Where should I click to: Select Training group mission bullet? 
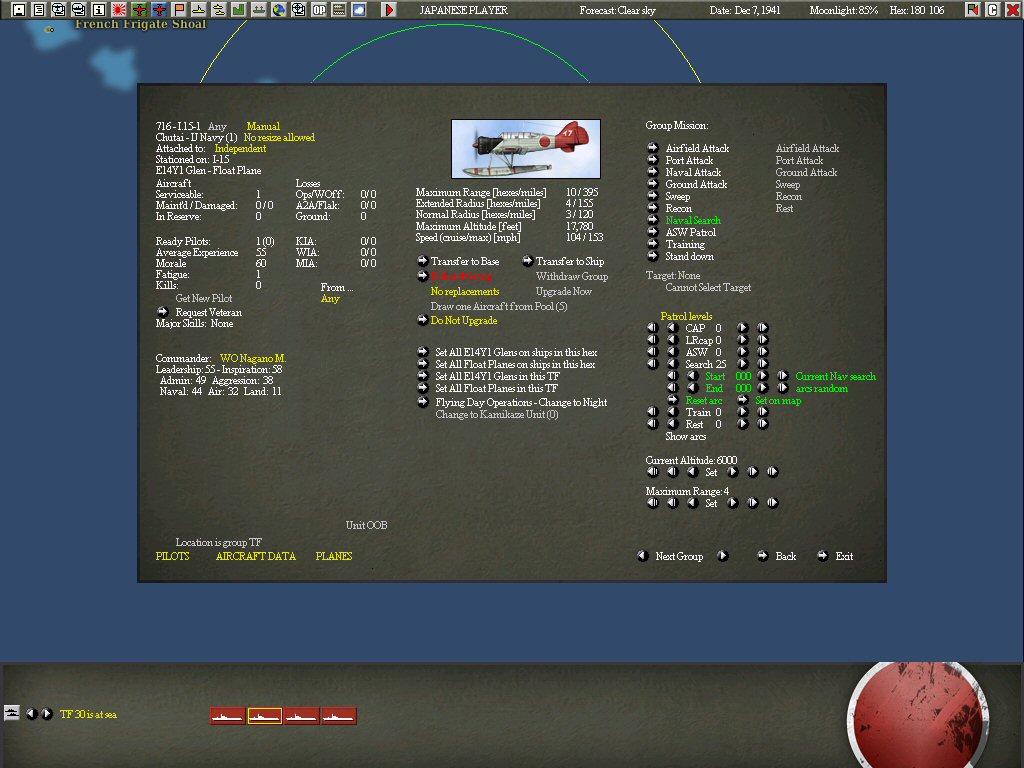652,244
